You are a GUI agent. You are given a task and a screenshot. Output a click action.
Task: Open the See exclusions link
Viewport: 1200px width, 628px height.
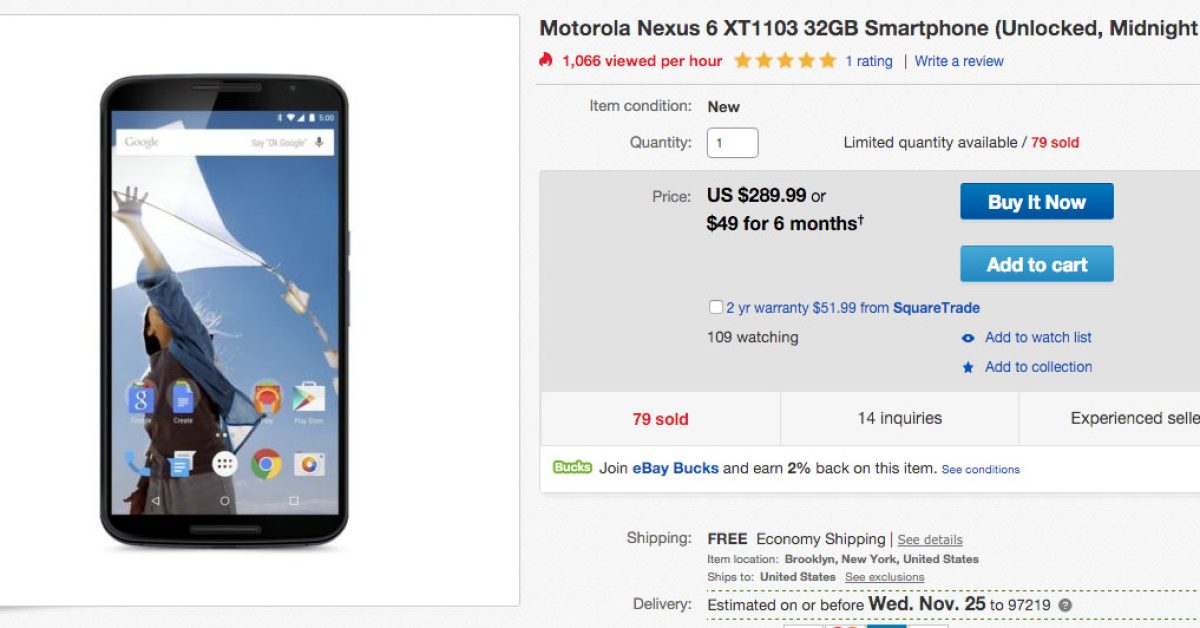(x=884, y=577)
